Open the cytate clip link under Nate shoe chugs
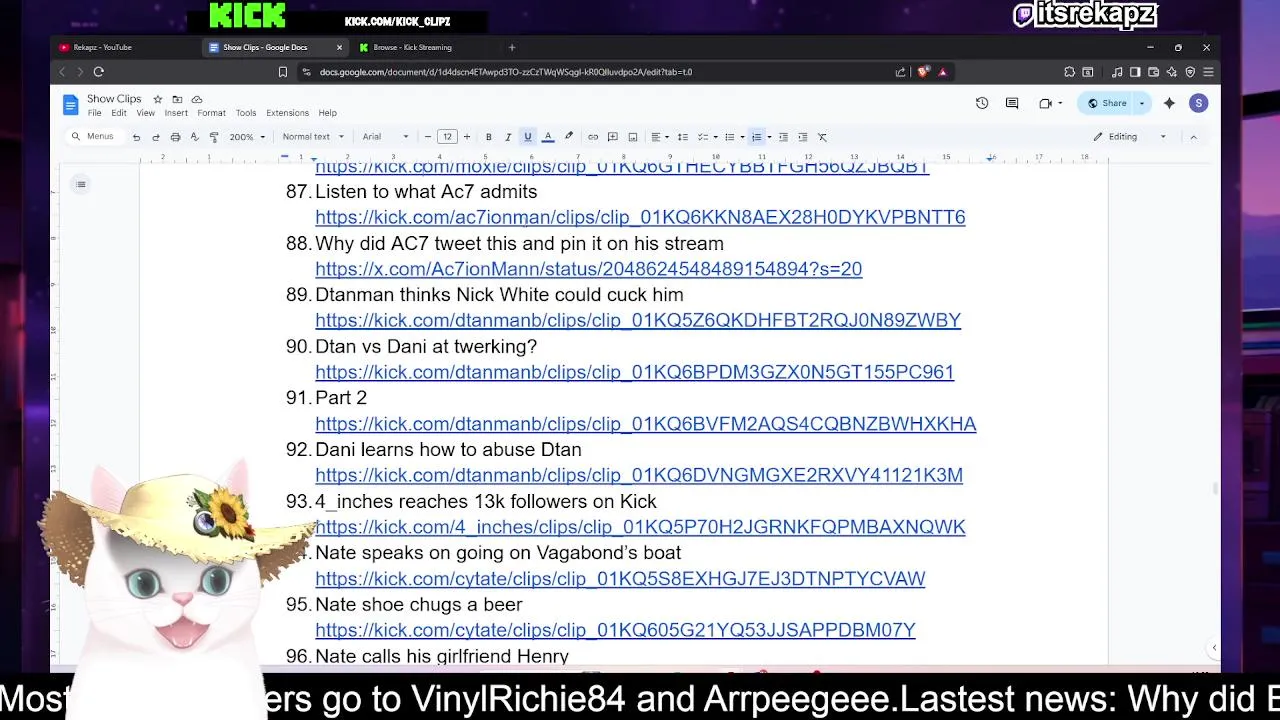Screen dimensions: 1280x720 (x=615, y=630)
